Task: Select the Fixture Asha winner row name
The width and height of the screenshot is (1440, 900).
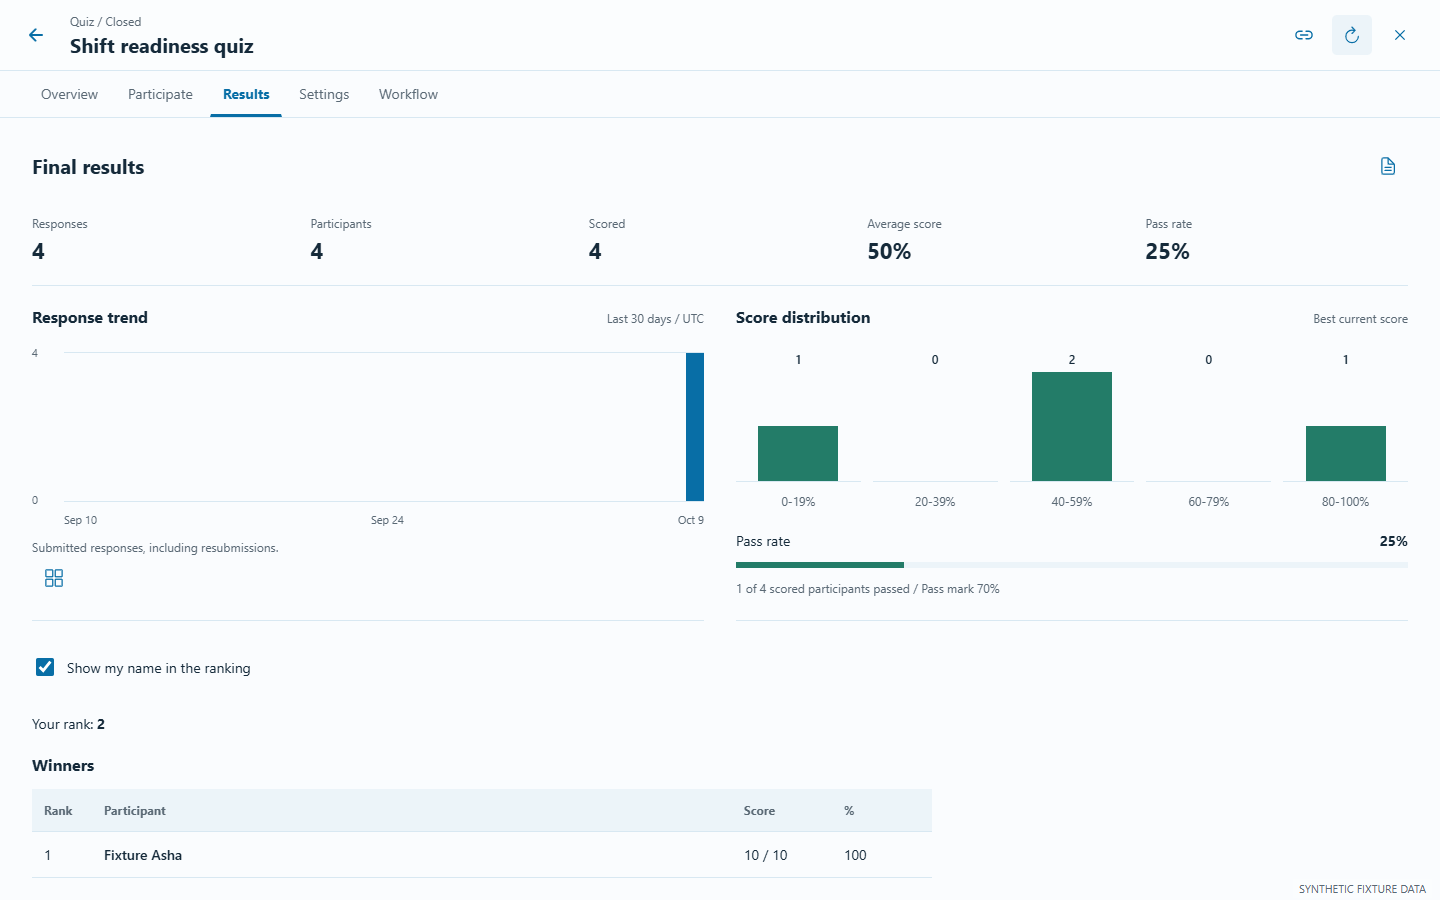Action: (143, 855)
